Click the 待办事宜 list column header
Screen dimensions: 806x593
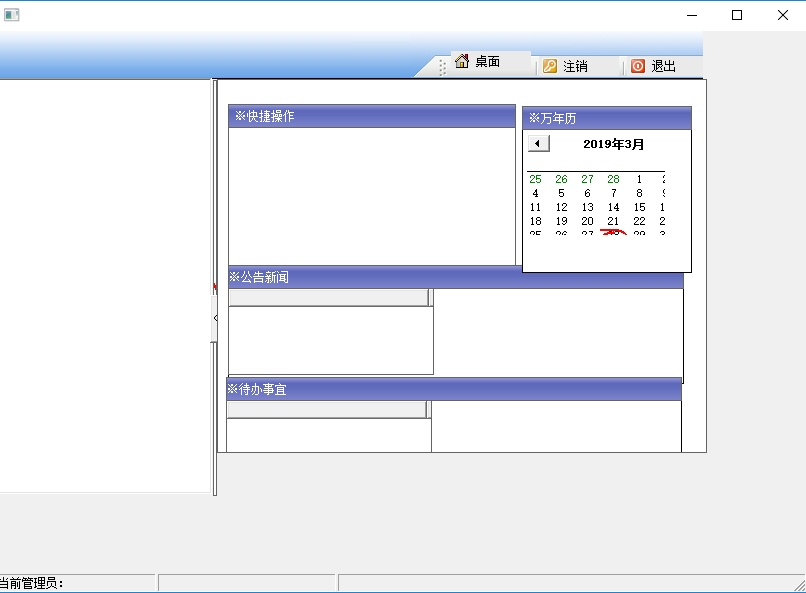326,409
